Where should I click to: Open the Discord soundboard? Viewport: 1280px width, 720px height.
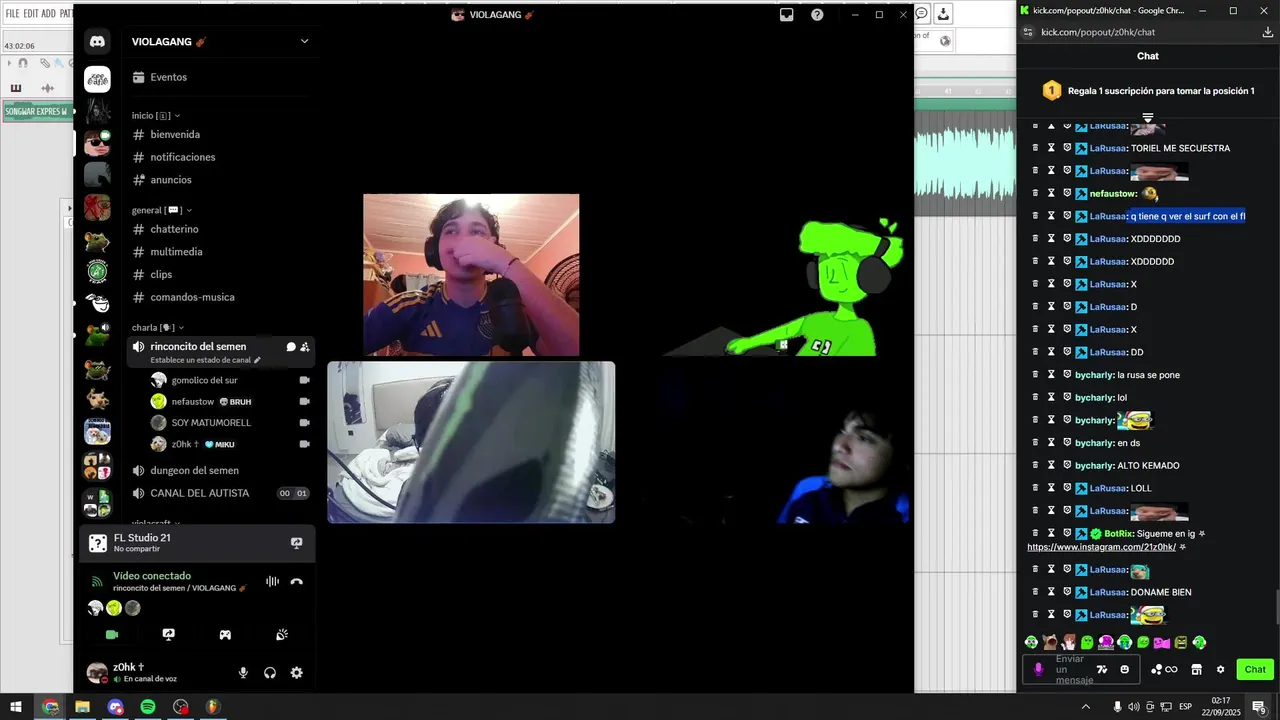282,634
